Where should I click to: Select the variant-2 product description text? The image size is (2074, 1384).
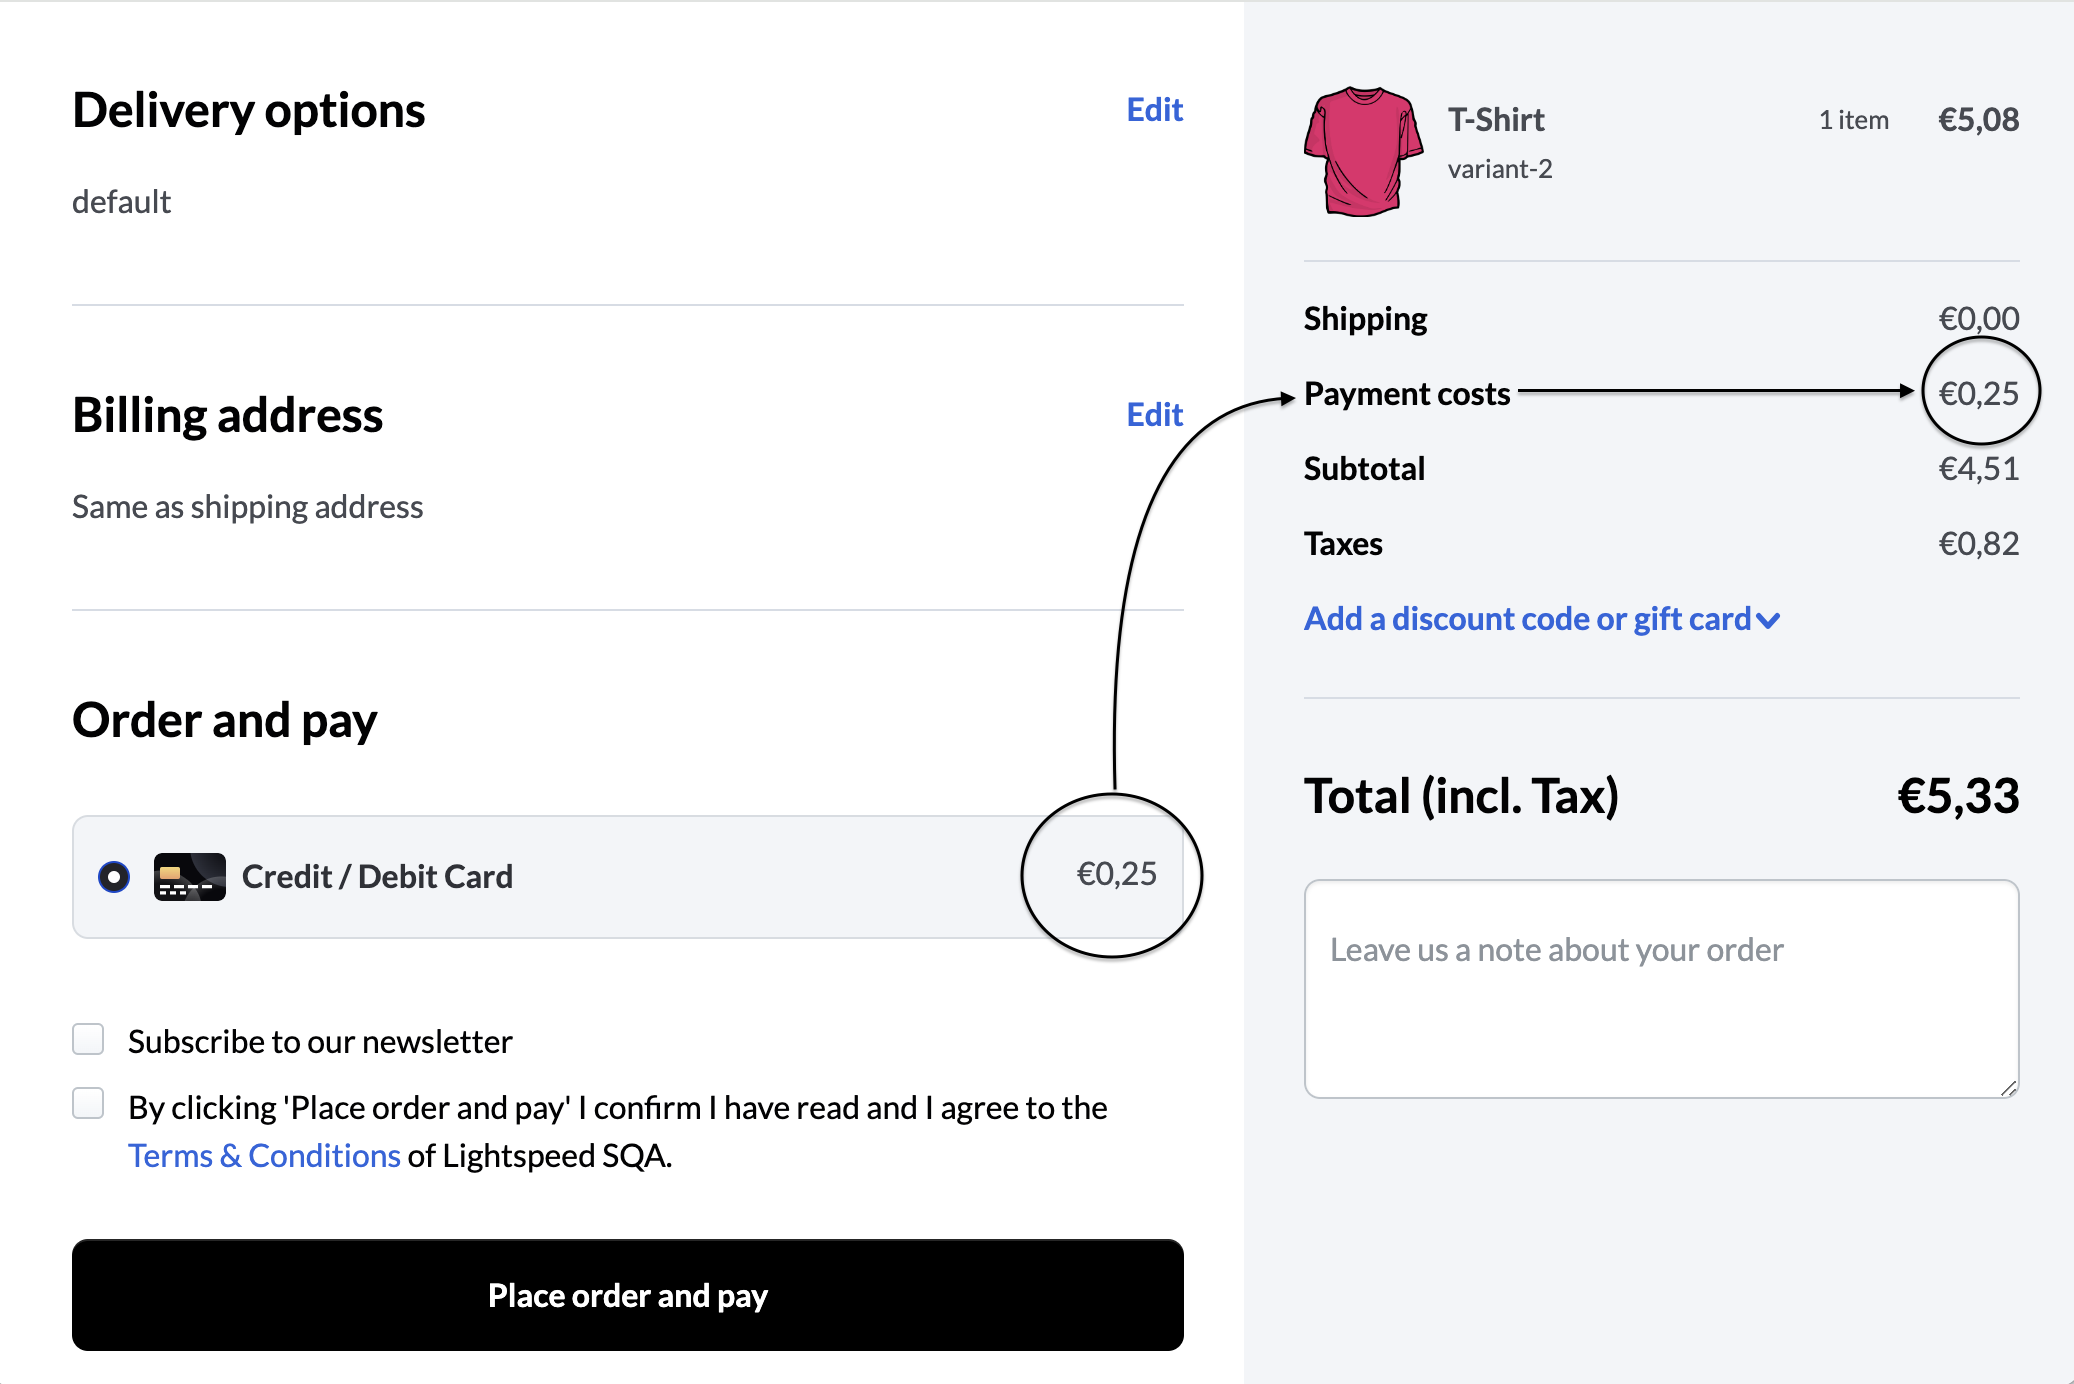tap(1500, 169)
